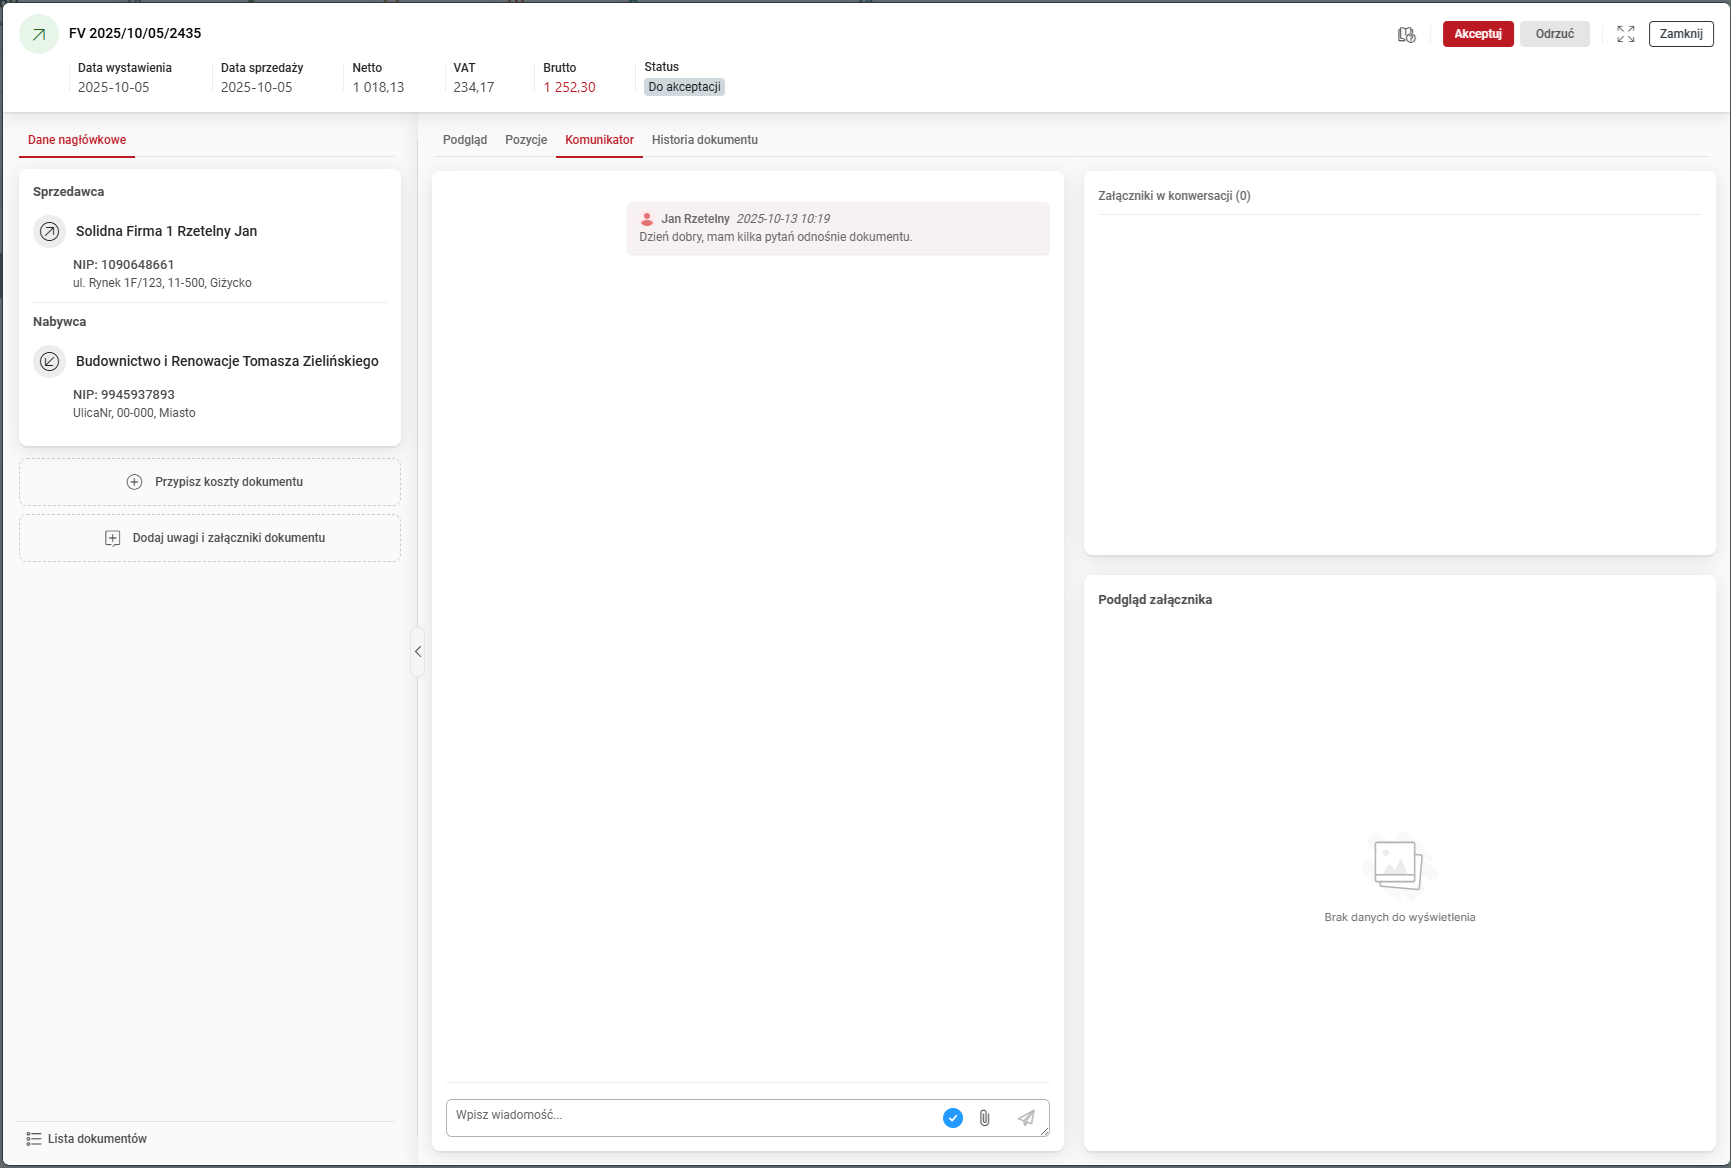Click the paperclip attach file icon
Screen dimensions: 1731x1168
pos(985,1118)
